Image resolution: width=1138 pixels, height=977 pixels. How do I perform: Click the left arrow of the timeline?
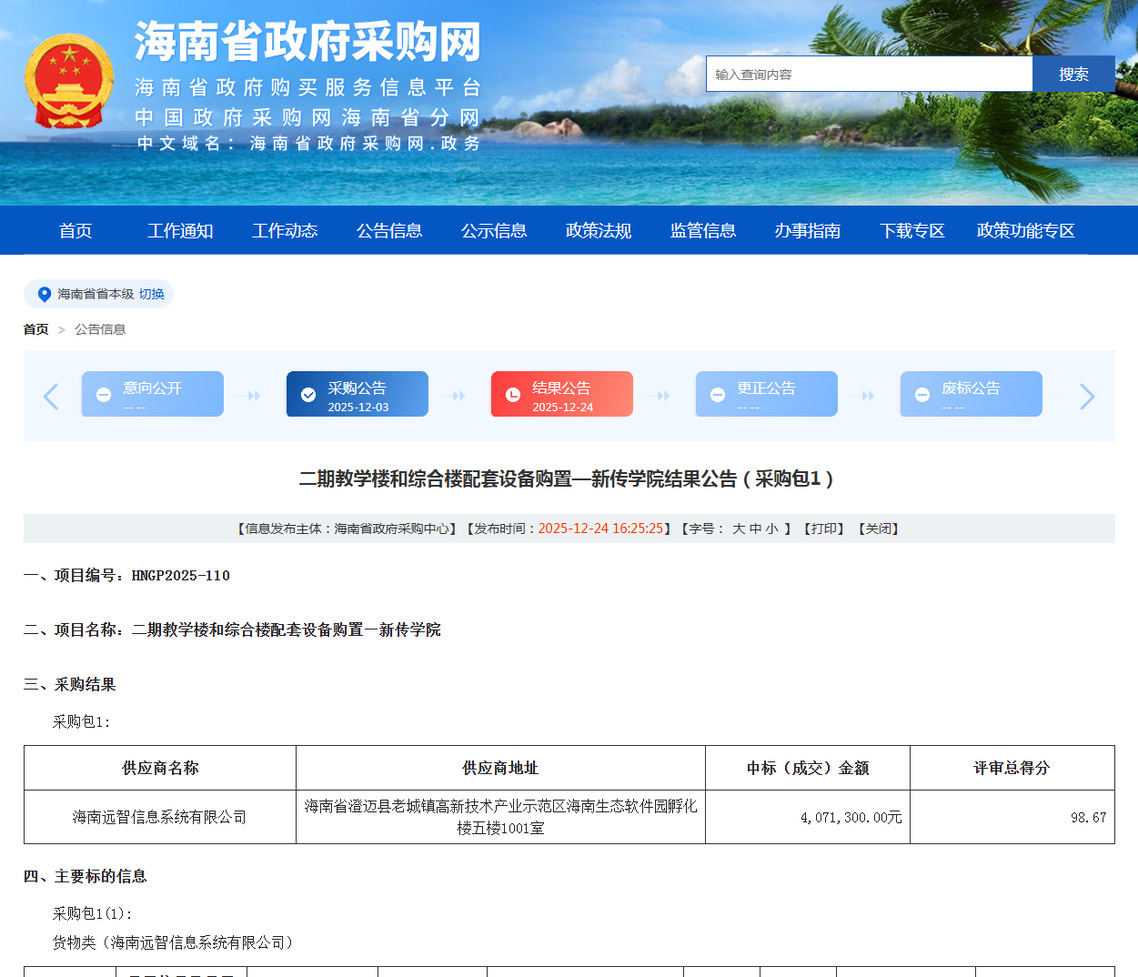click(x=51, y=396)
